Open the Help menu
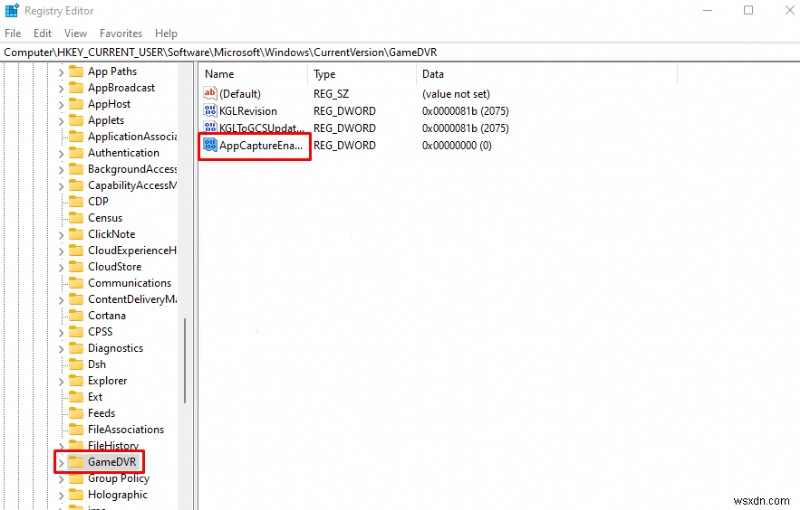 click(166, 33)
